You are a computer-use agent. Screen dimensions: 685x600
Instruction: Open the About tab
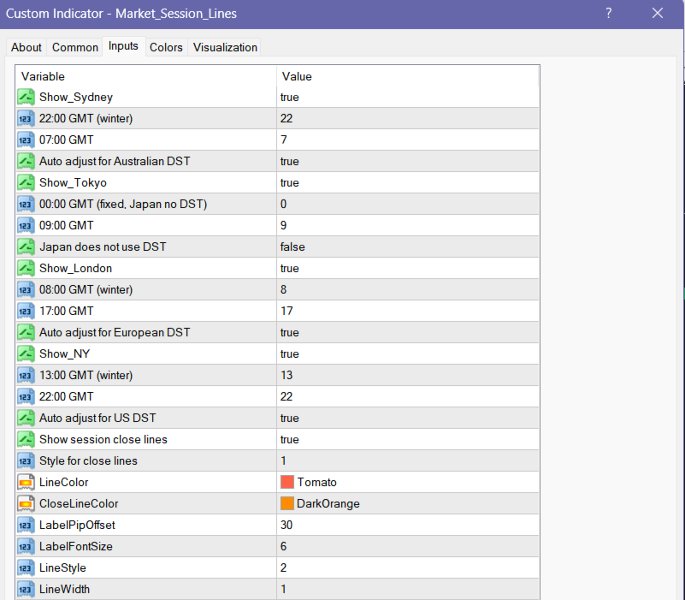pos(26,47)
